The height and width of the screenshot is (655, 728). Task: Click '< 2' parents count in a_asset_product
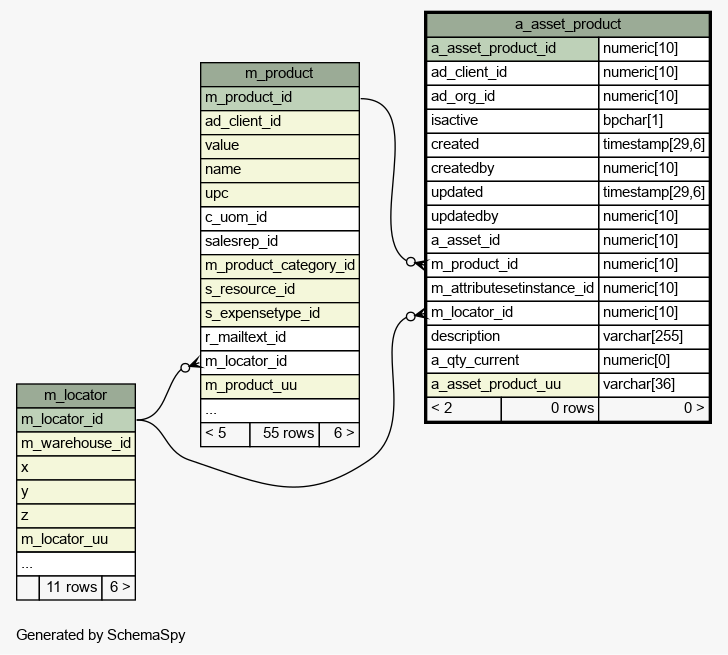[x=463, y=409]
